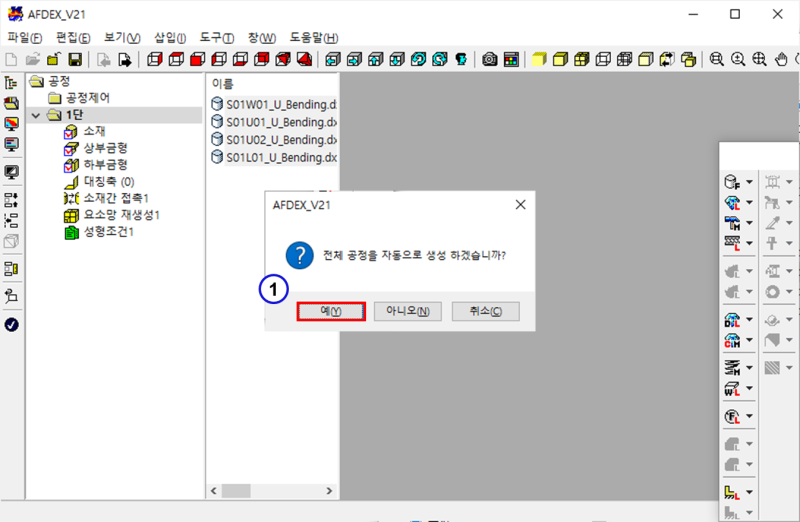Image resolution: width=800 pixels, height=522 pixels.
Task: Click the 취소(C) cancel button
Action: 486,311
